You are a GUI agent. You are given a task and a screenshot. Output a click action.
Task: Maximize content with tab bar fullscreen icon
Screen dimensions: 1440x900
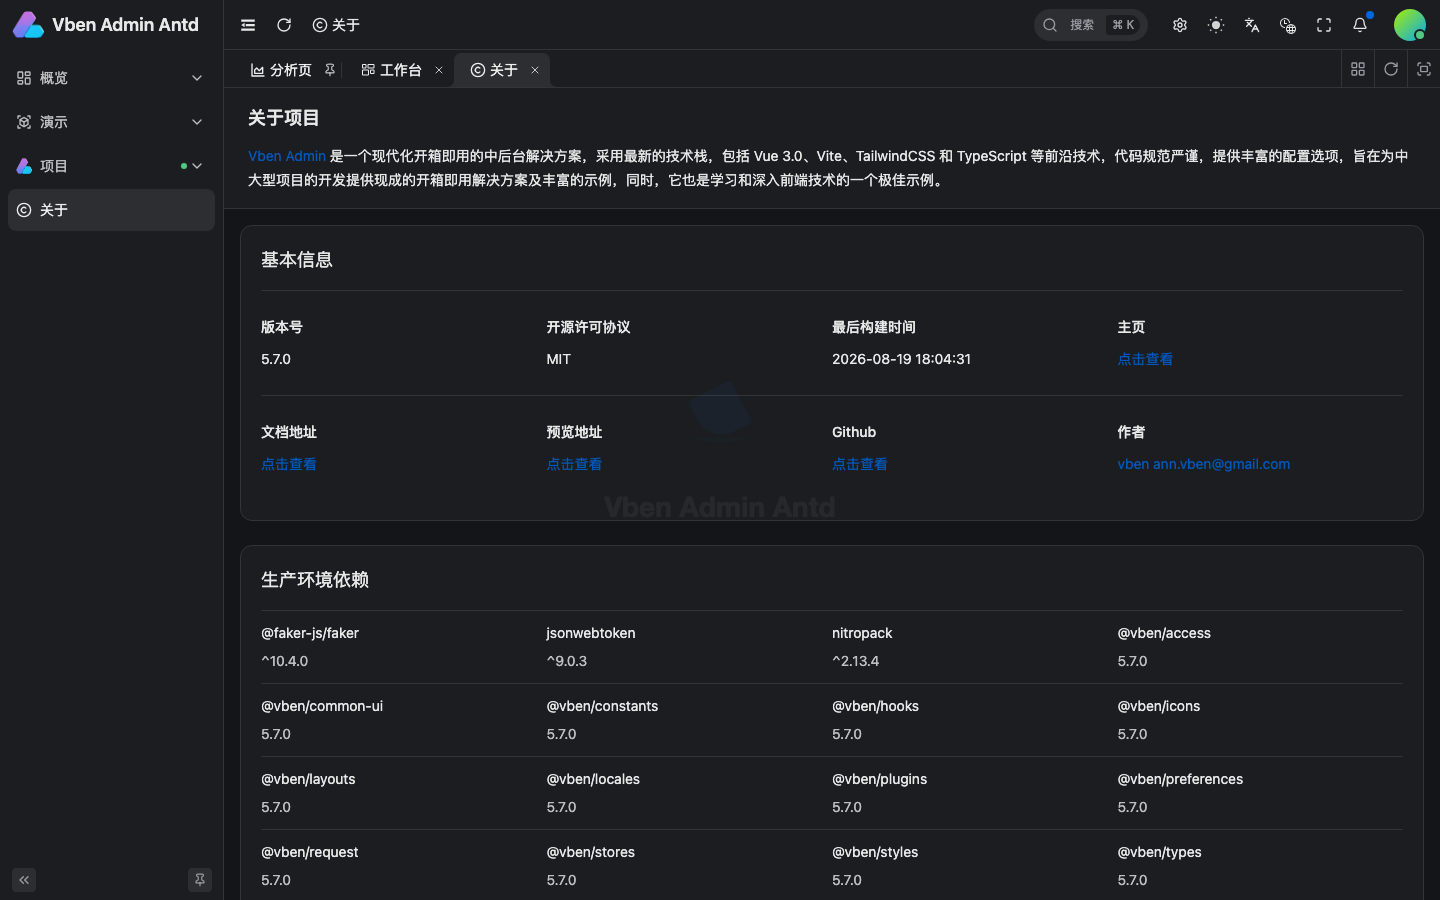tap(1424, 69)
